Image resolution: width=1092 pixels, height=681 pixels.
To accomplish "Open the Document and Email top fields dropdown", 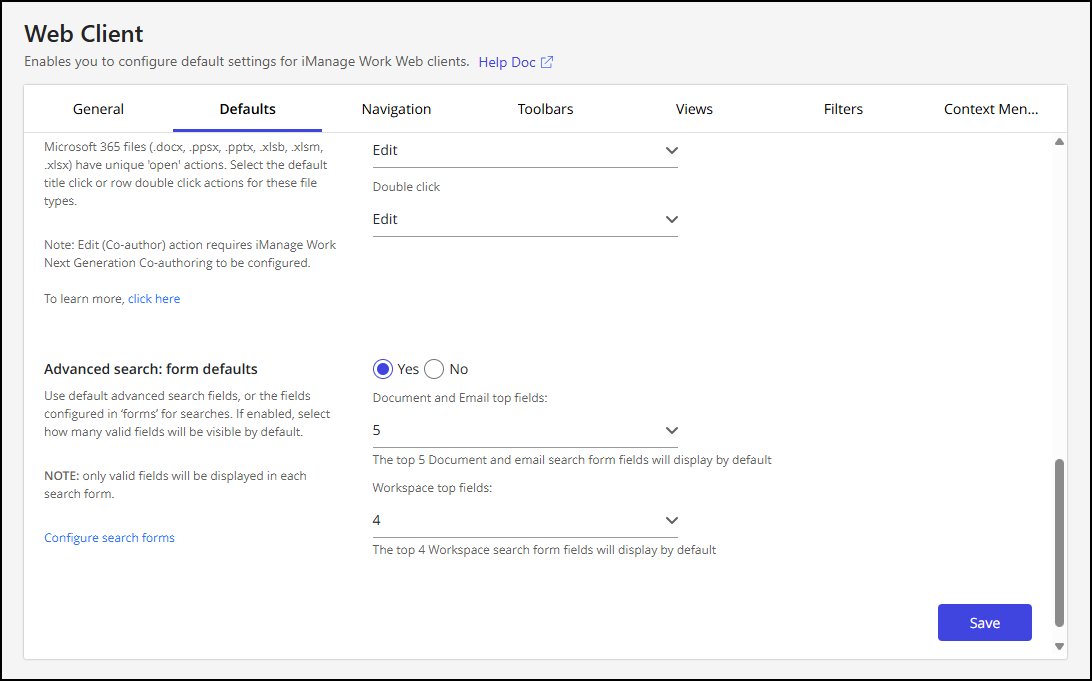I will tap(525, 430).
